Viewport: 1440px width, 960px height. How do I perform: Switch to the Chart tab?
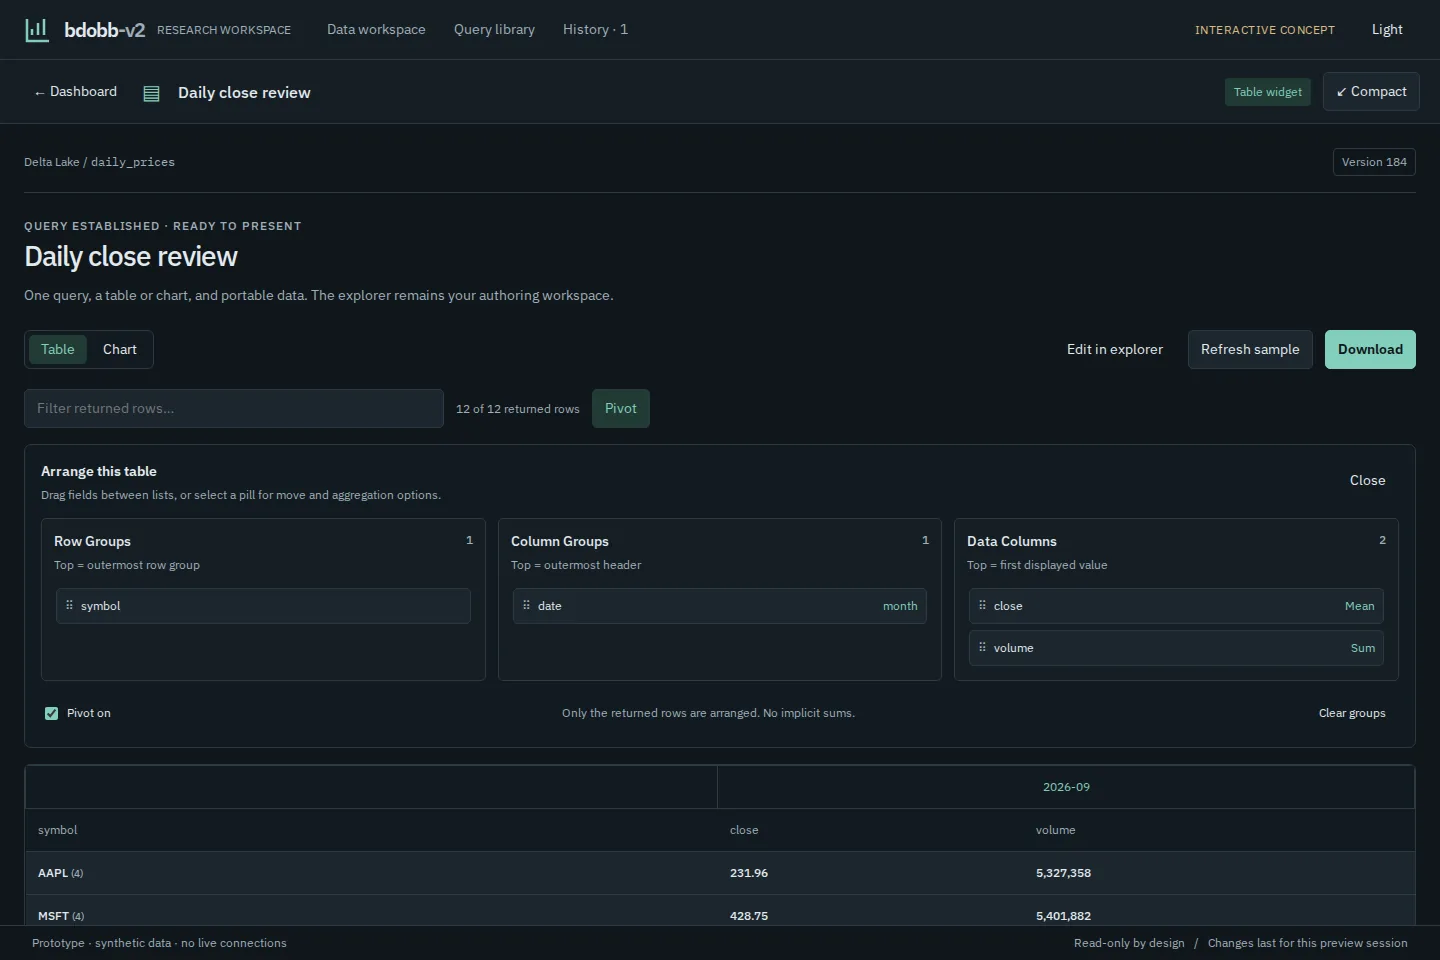pos(120,349)
